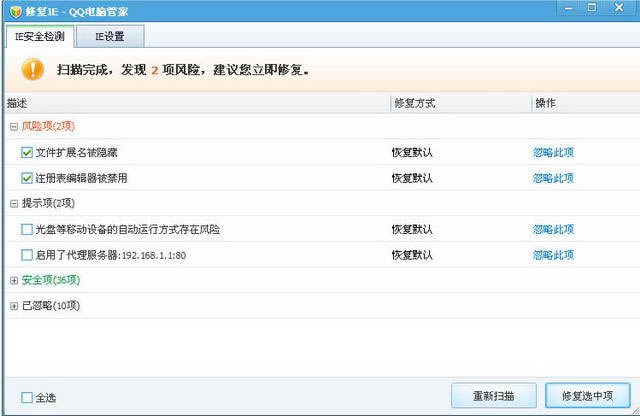Check the 光盘等移动设备 autorun risk checkbox
640x416 pixels.
(27, 229)
